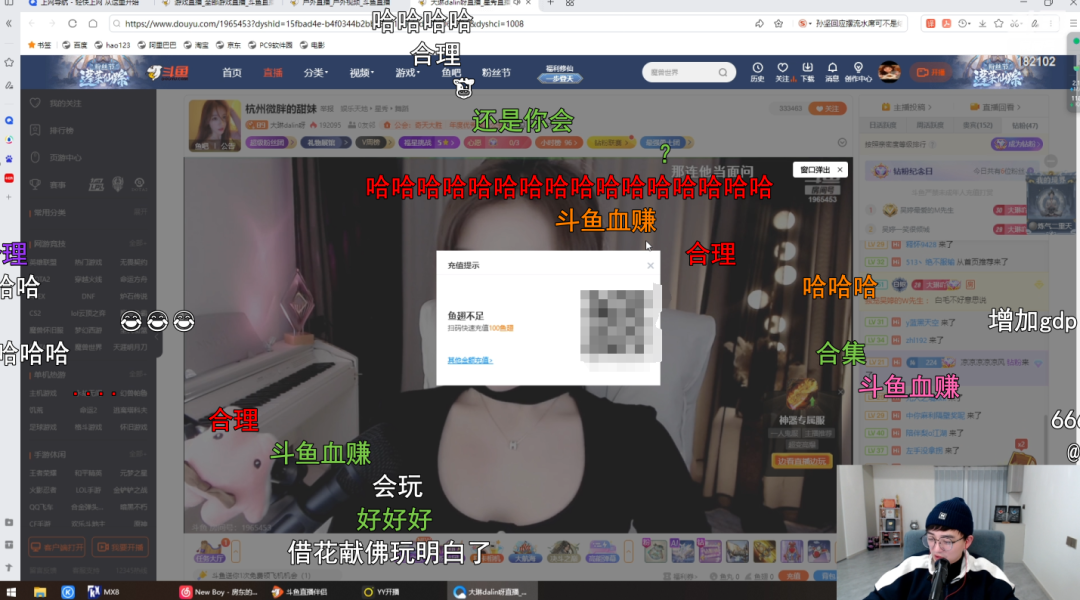Expand the streamer info panel chevron
The height and width of the screenshot is (600, 1080).
[842, 143]
